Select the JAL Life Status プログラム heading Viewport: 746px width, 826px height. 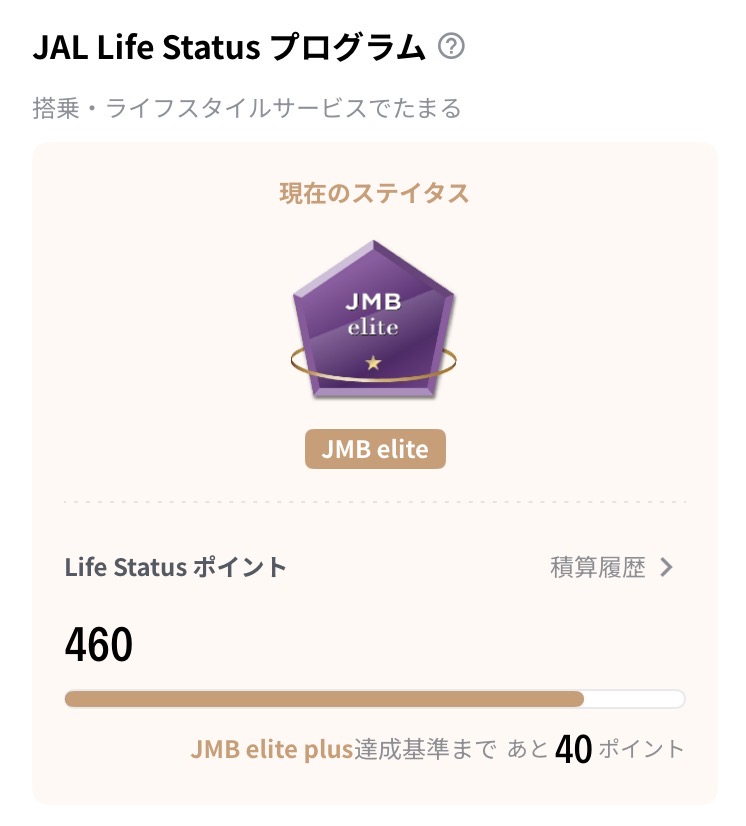pyautogui.click(x=229, y=47)
